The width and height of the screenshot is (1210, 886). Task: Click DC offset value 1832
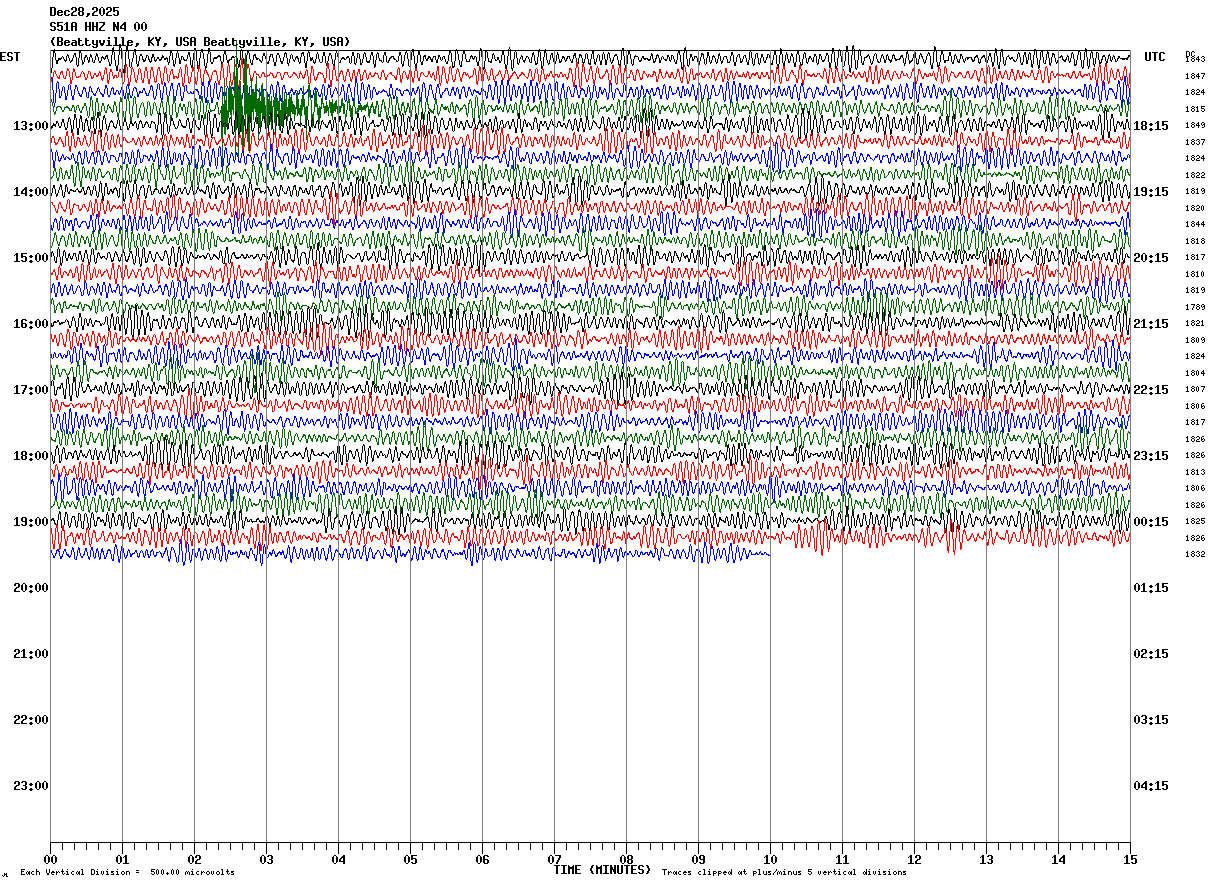click(1195, 554)
